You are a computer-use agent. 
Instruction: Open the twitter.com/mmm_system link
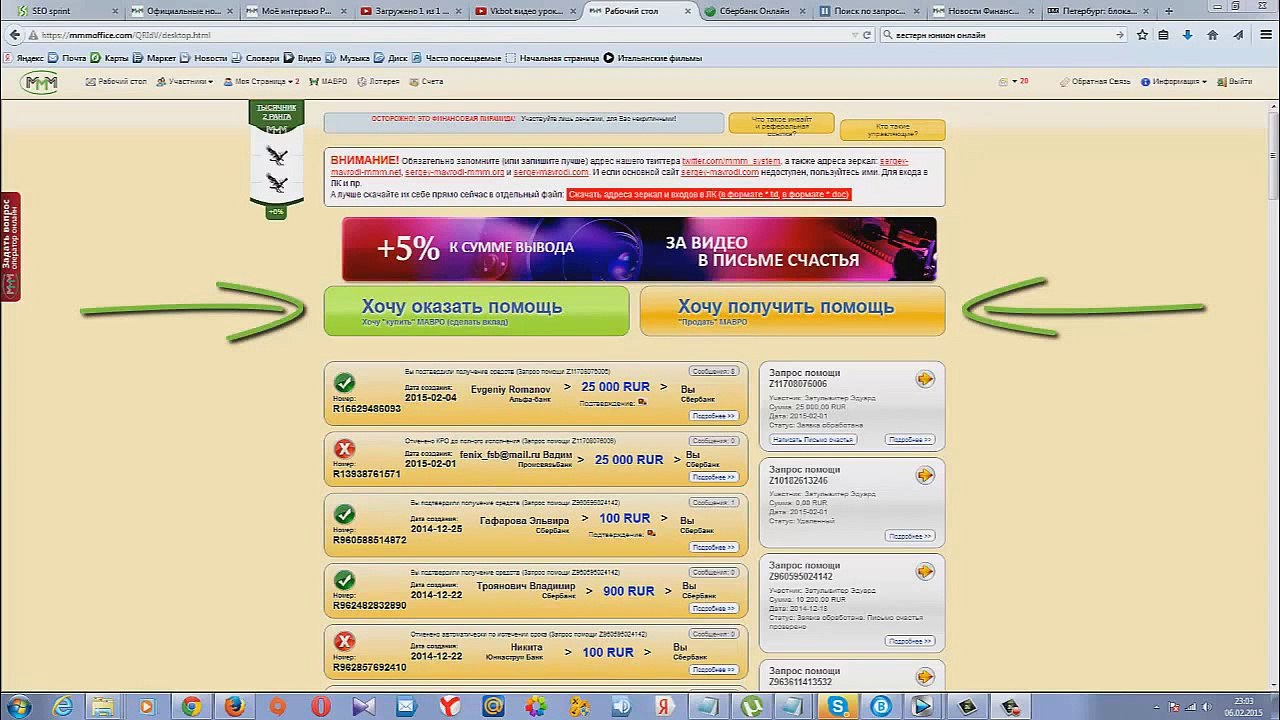click(x=731, y=161)
